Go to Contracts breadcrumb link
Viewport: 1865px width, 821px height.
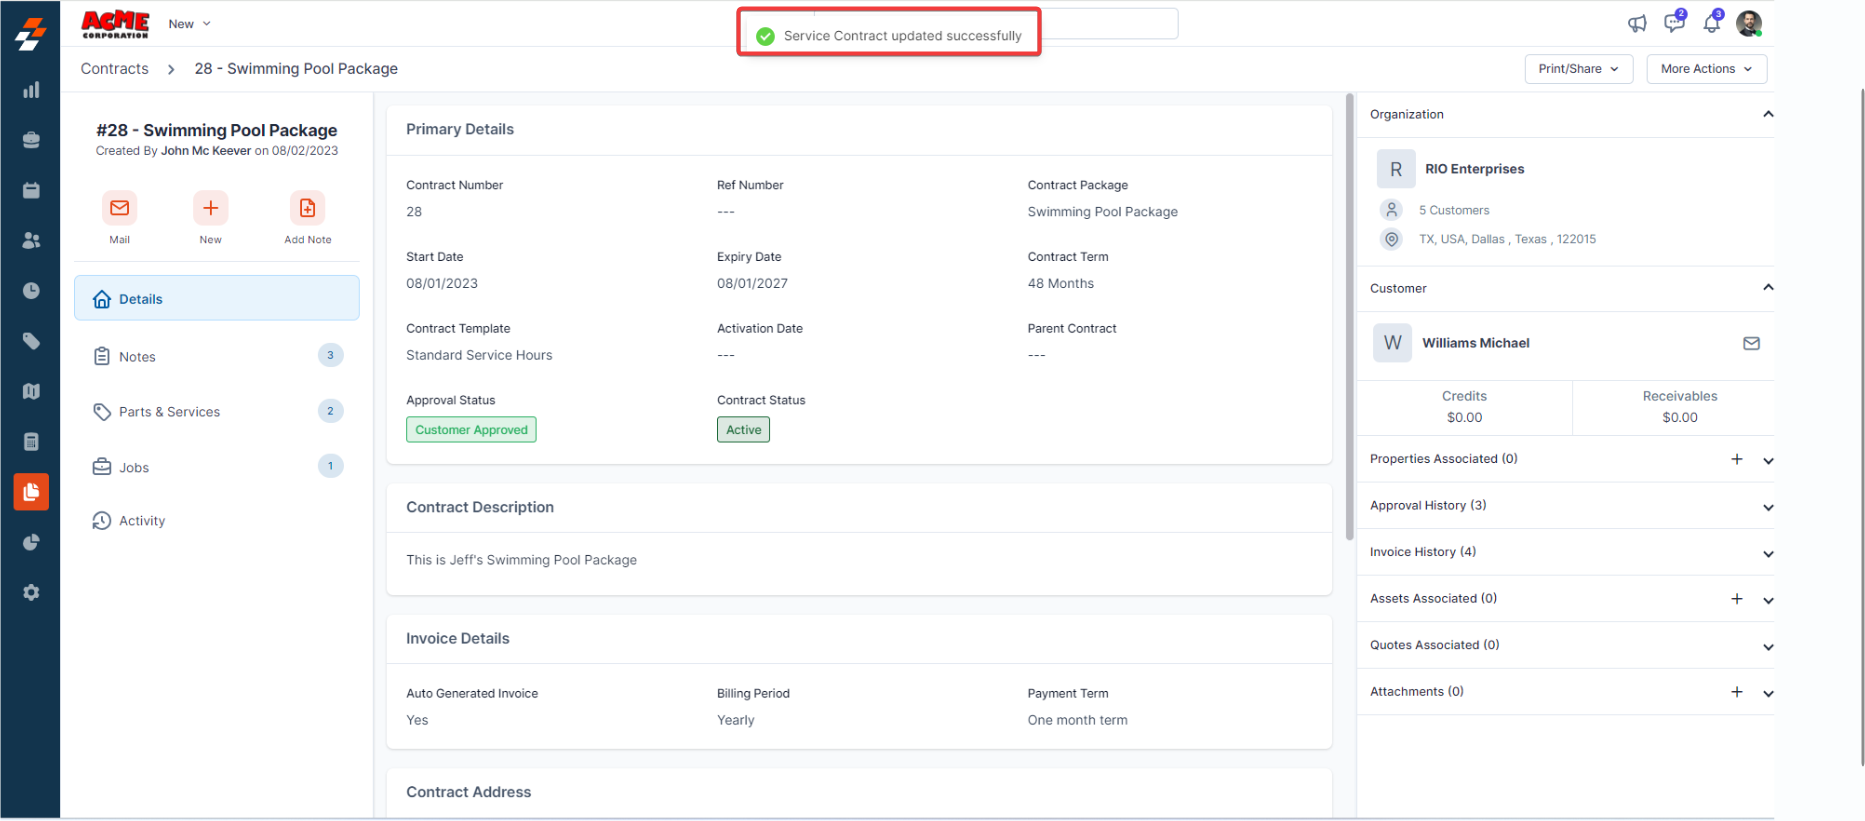pyautogui.click(x=114, y=69)
